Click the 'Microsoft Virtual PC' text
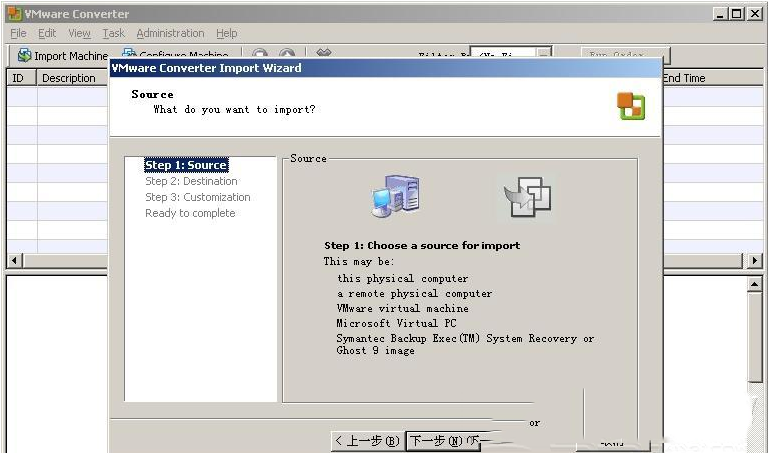This screenshot has width=768, height=453. pyautogui.click(x=396, y=323)
